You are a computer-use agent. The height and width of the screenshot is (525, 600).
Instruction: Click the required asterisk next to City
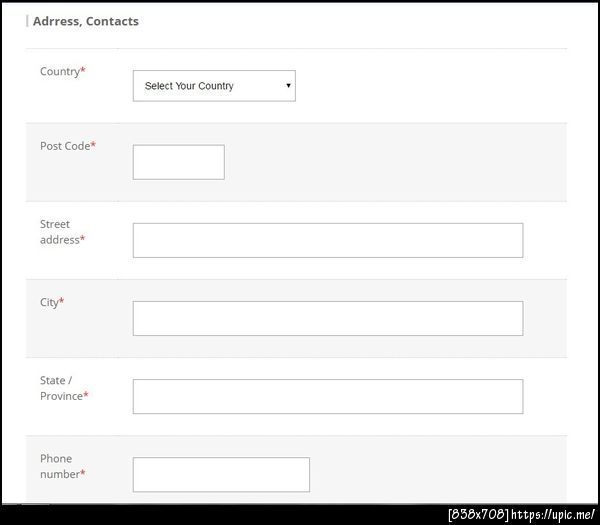tap(62, 301)
